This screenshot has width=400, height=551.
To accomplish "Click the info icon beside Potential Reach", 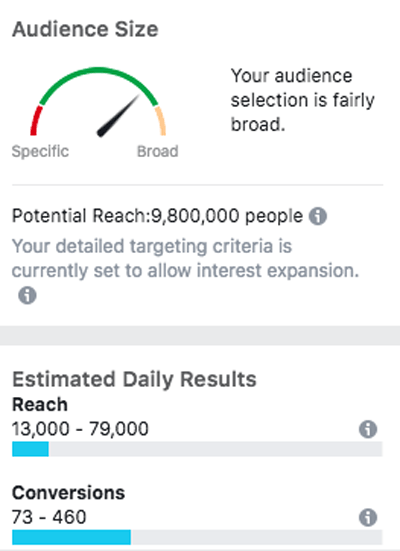I will [x=318, y=216].
